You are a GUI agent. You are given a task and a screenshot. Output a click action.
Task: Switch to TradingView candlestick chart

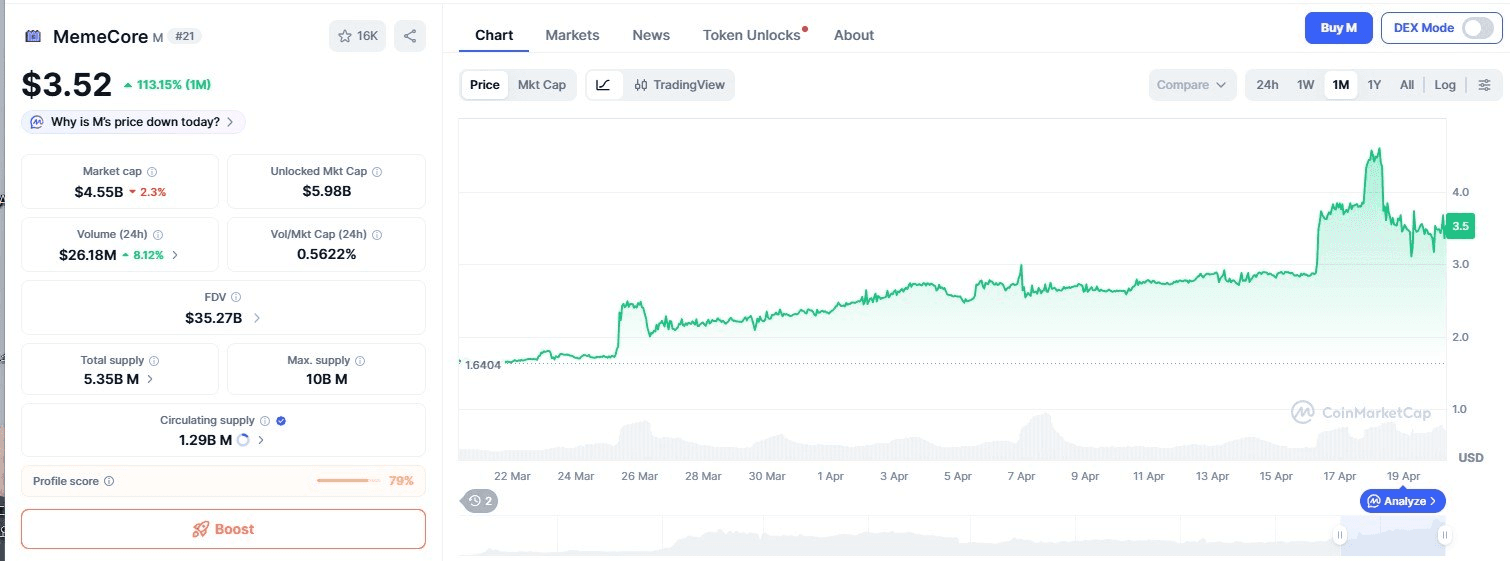tap(679, 85)
